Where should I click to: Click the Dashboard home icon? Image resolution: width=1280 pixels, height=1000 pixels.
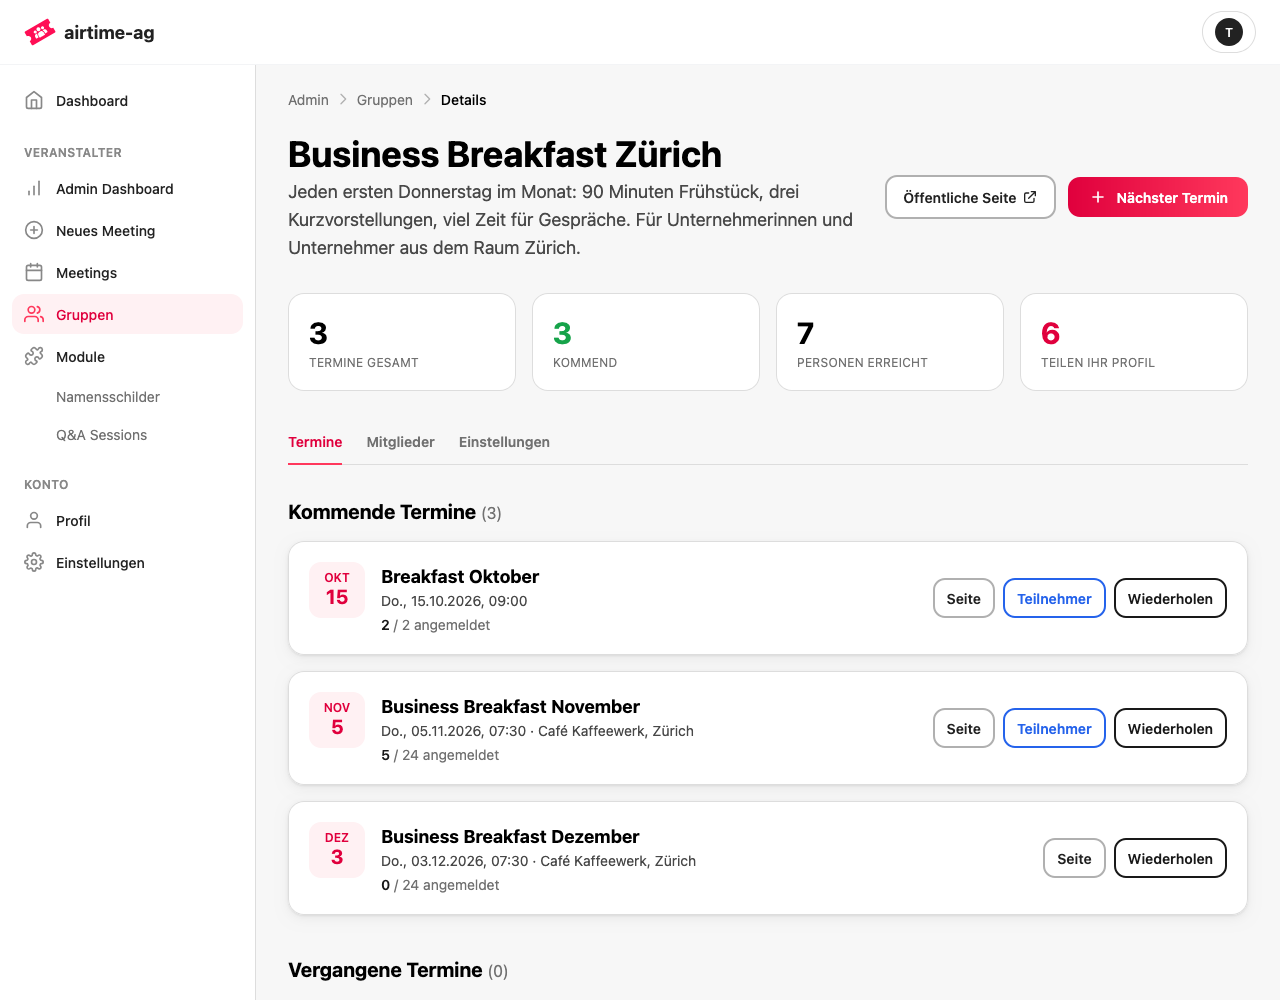(x=34, y=100)
